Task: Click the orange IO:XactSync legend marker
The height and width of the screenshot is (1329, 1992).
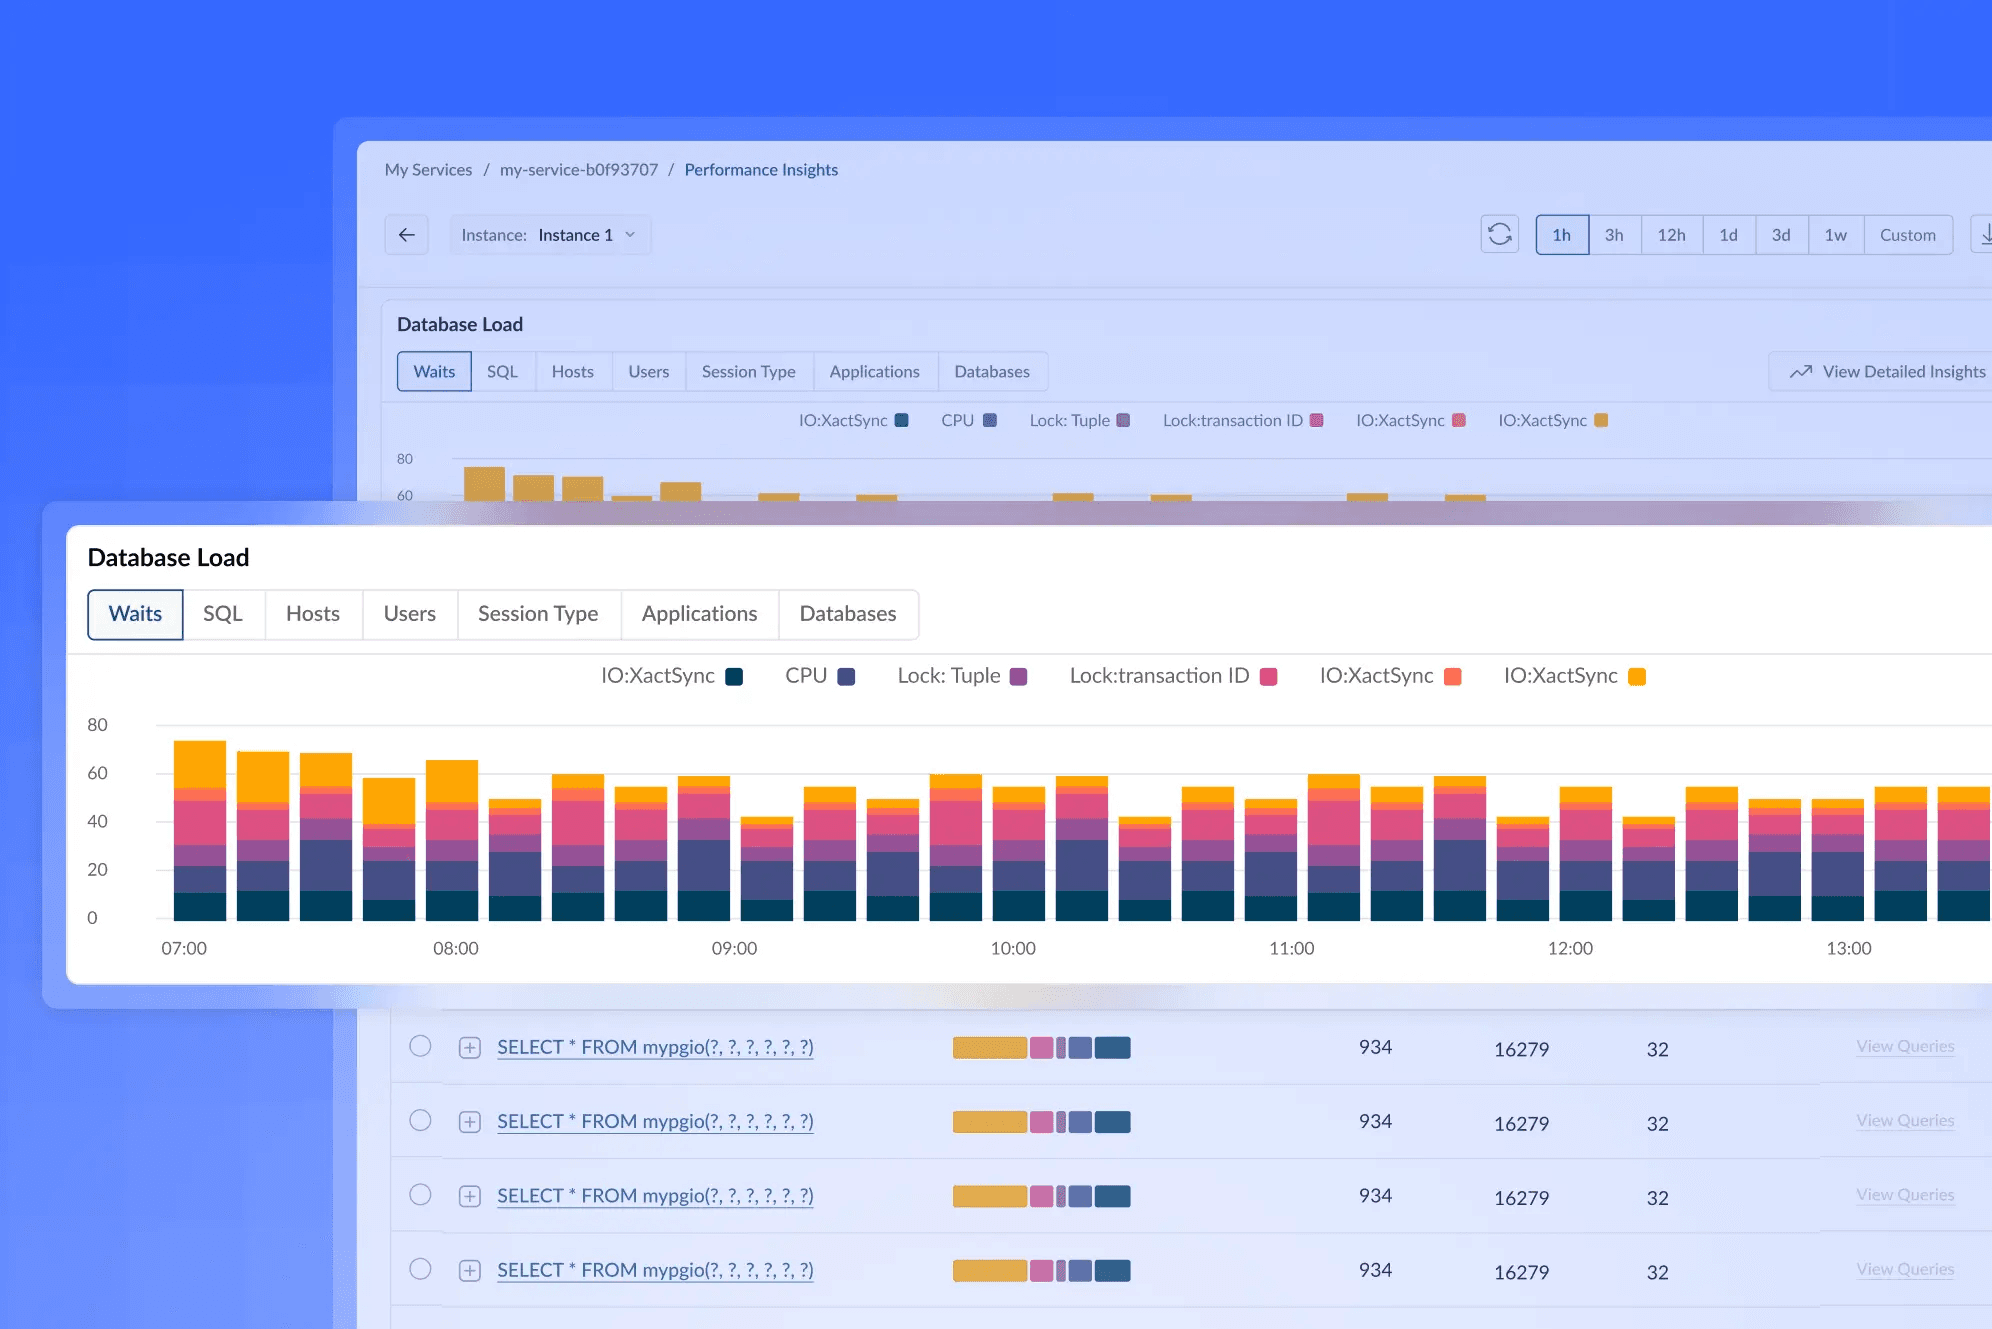Action: [1637, 677]
